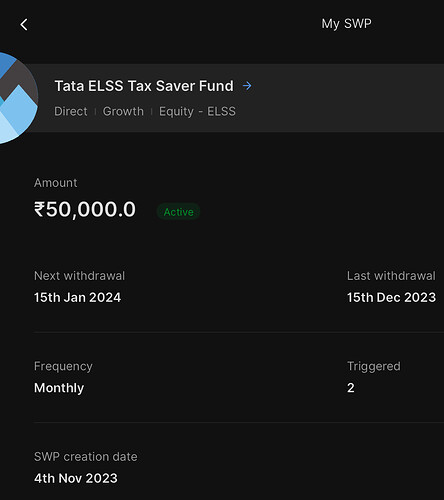Image resolution: width=444 pixels, height=500 pixels.
Task: Click the Amount label
Action: (56, 183)
